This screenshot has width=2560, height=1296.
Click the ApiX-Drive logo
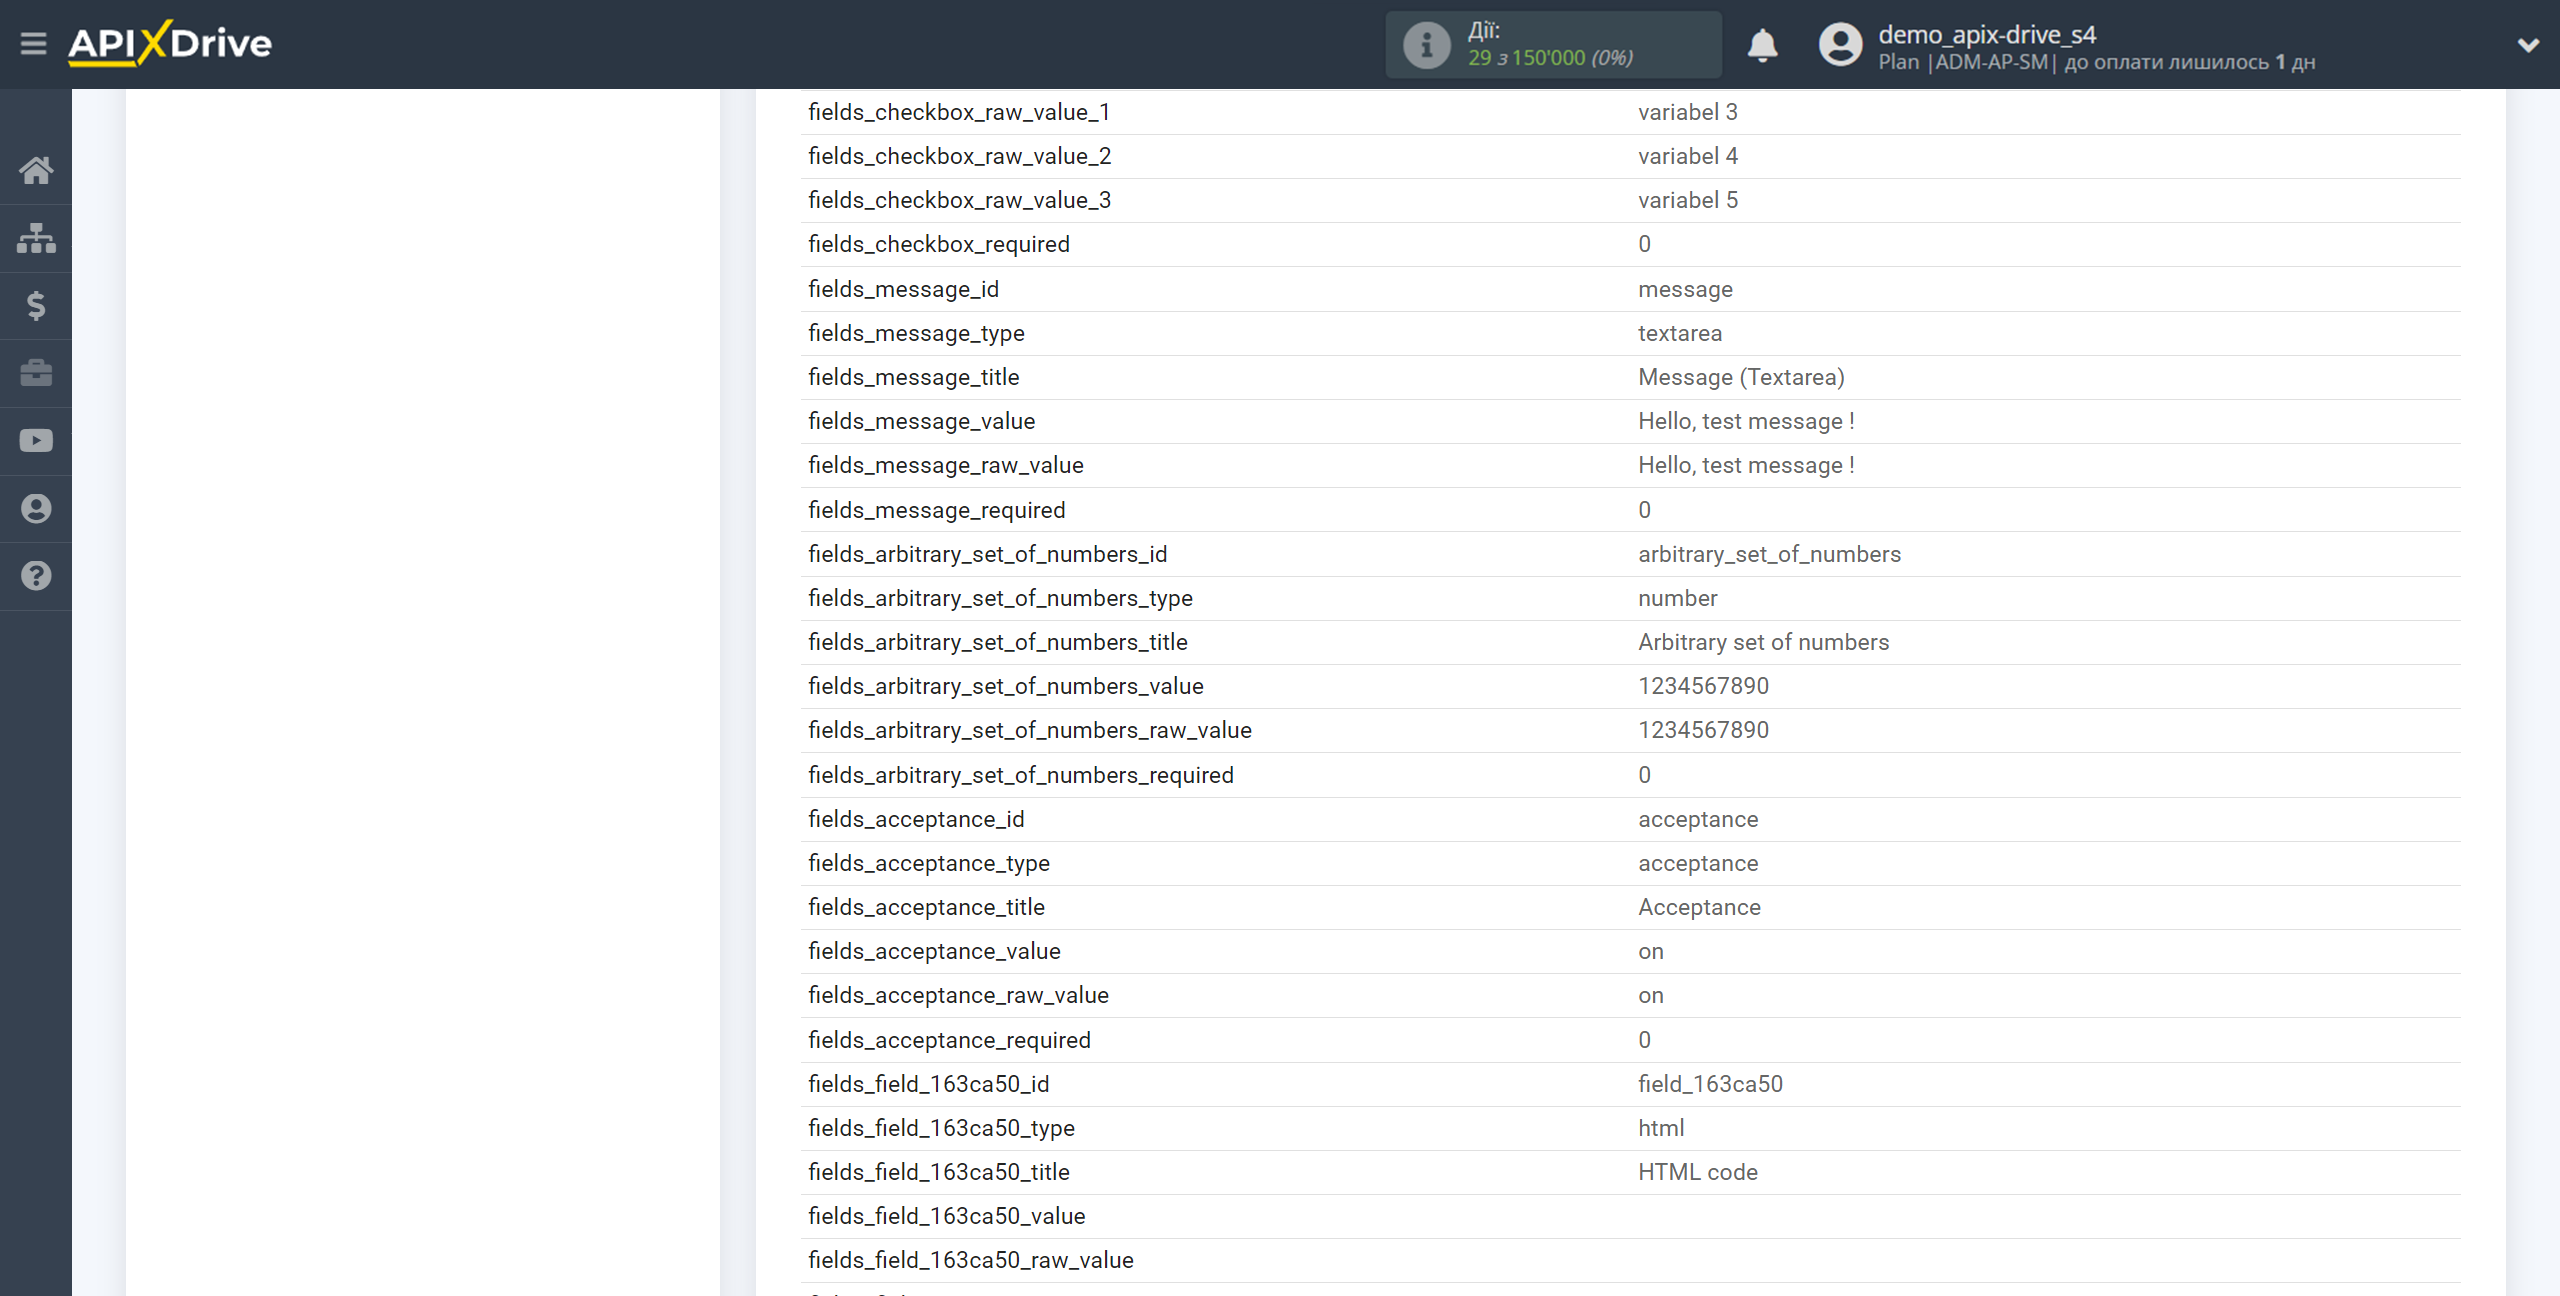click(x=170, y=44)
